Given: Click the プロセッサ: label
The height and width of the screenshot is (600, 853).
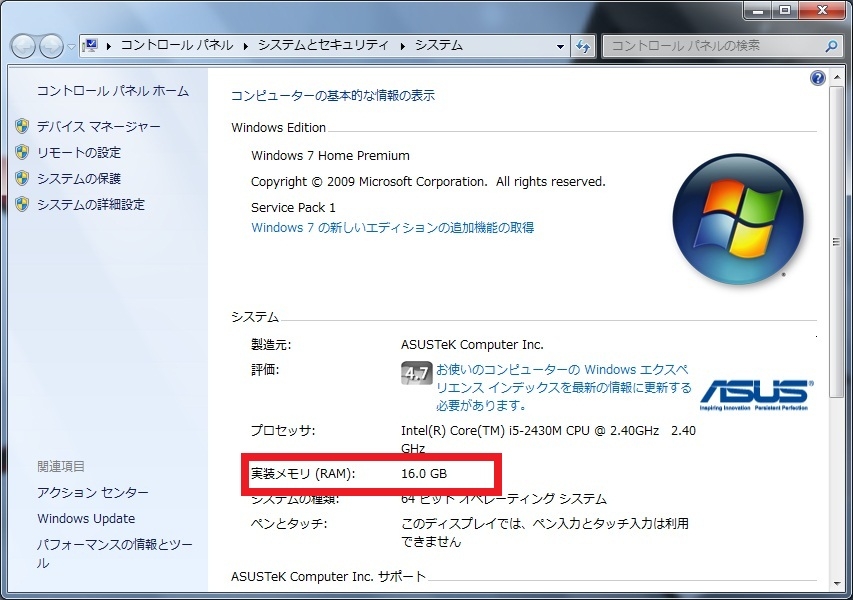Looking at the screenshot, I should click(283, 431).
